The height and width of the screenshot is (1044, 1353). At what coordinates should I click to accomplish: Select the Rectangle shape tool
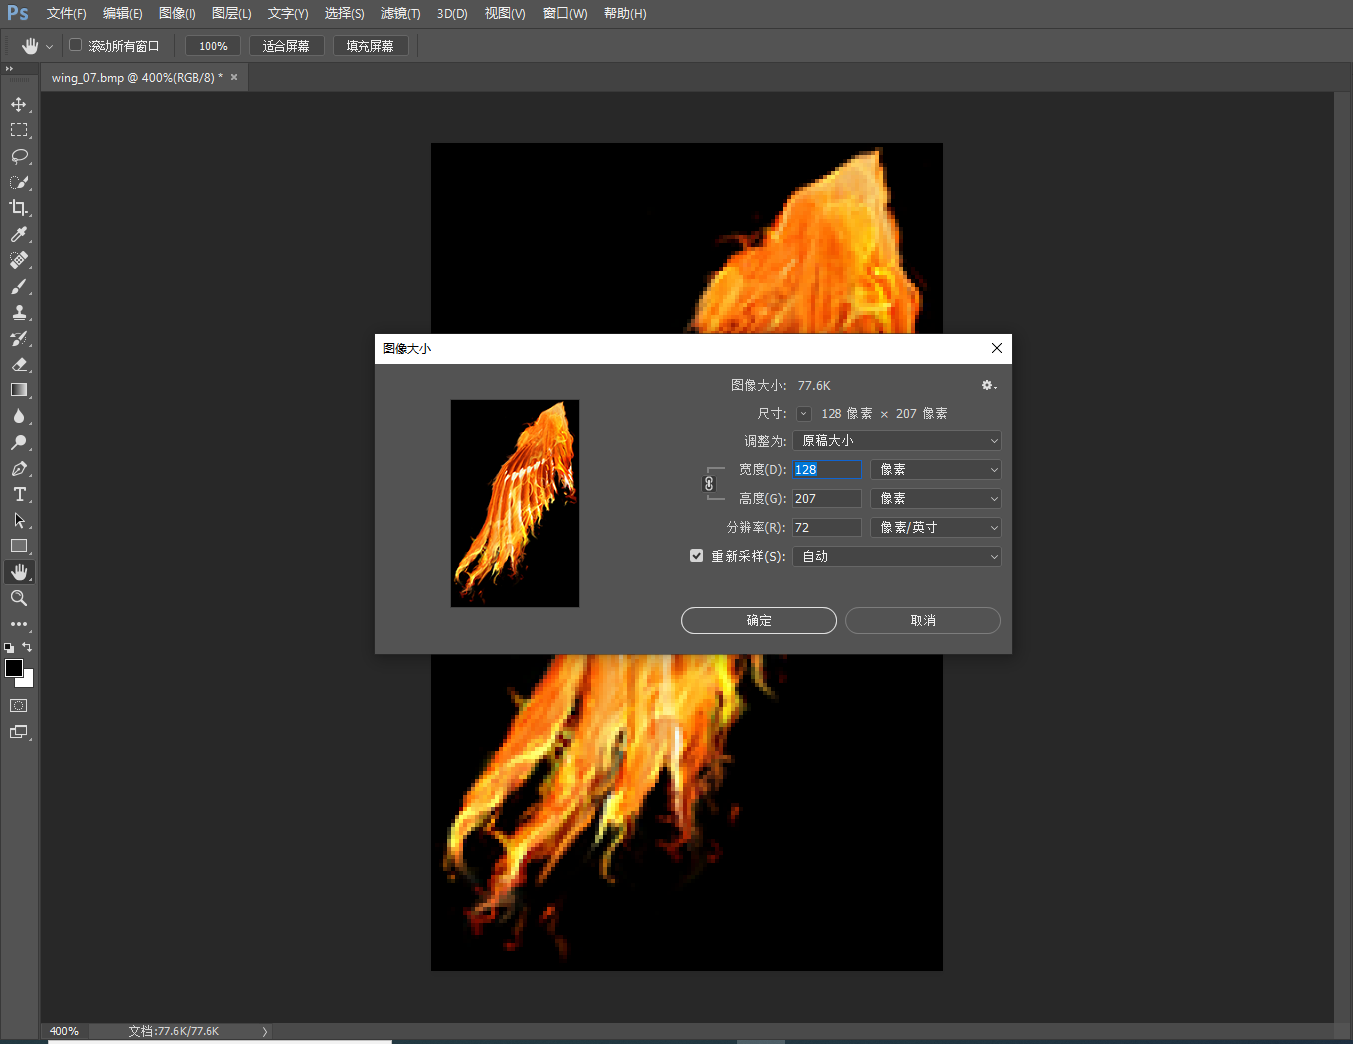pos(19,546)
